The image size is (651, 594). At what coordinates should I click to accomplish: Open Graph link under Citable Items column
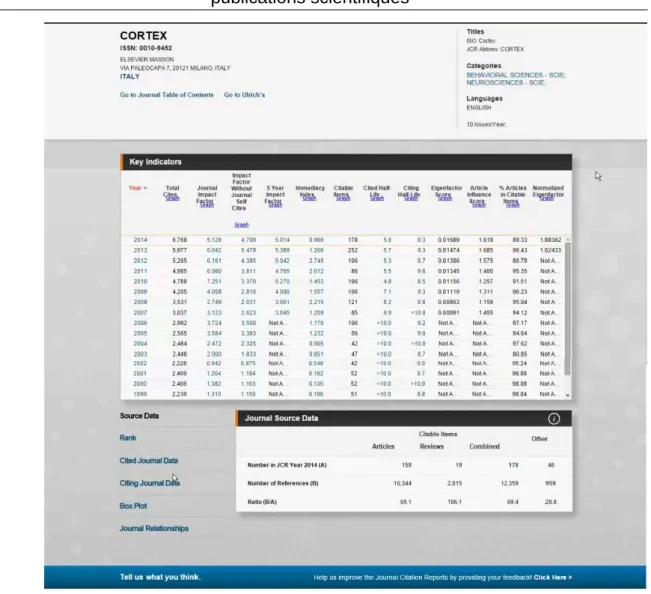coord(343,198)
